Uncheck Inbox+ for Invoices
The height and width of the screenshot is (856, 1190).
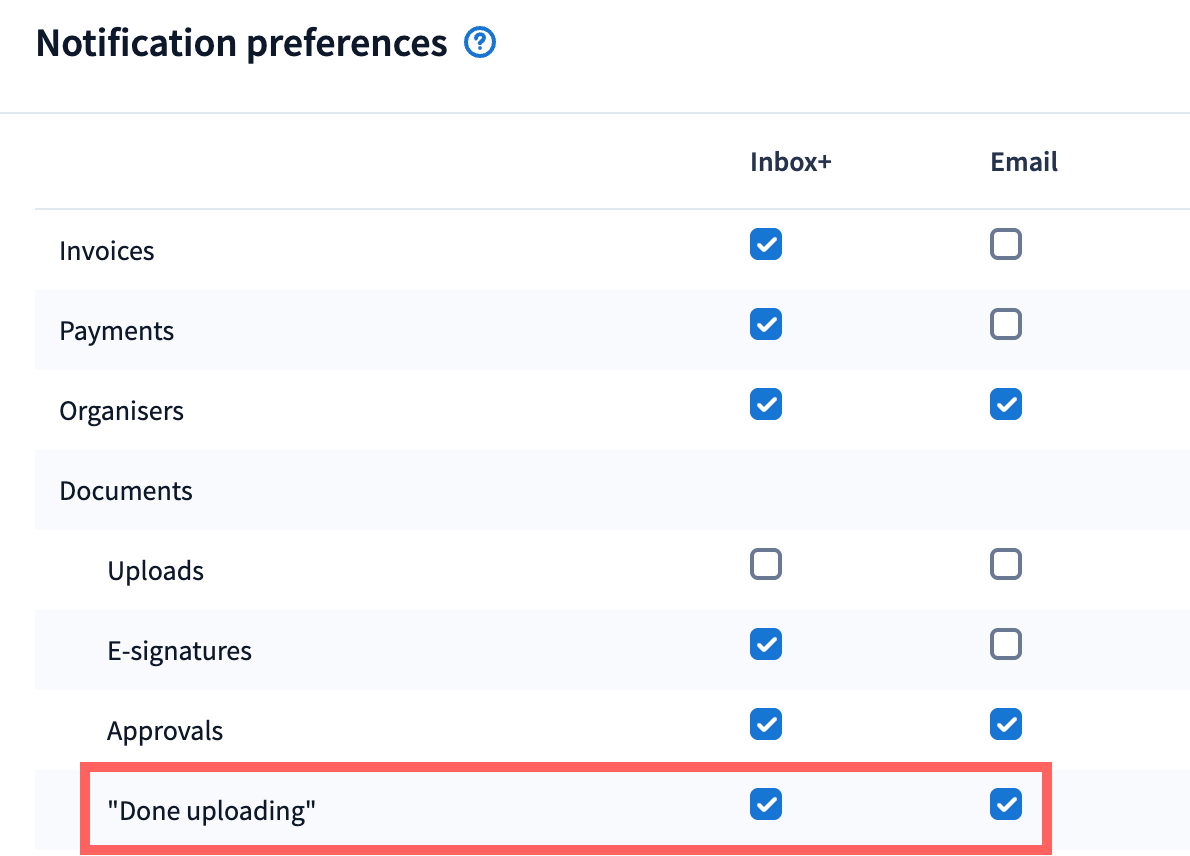click(766, 245)
